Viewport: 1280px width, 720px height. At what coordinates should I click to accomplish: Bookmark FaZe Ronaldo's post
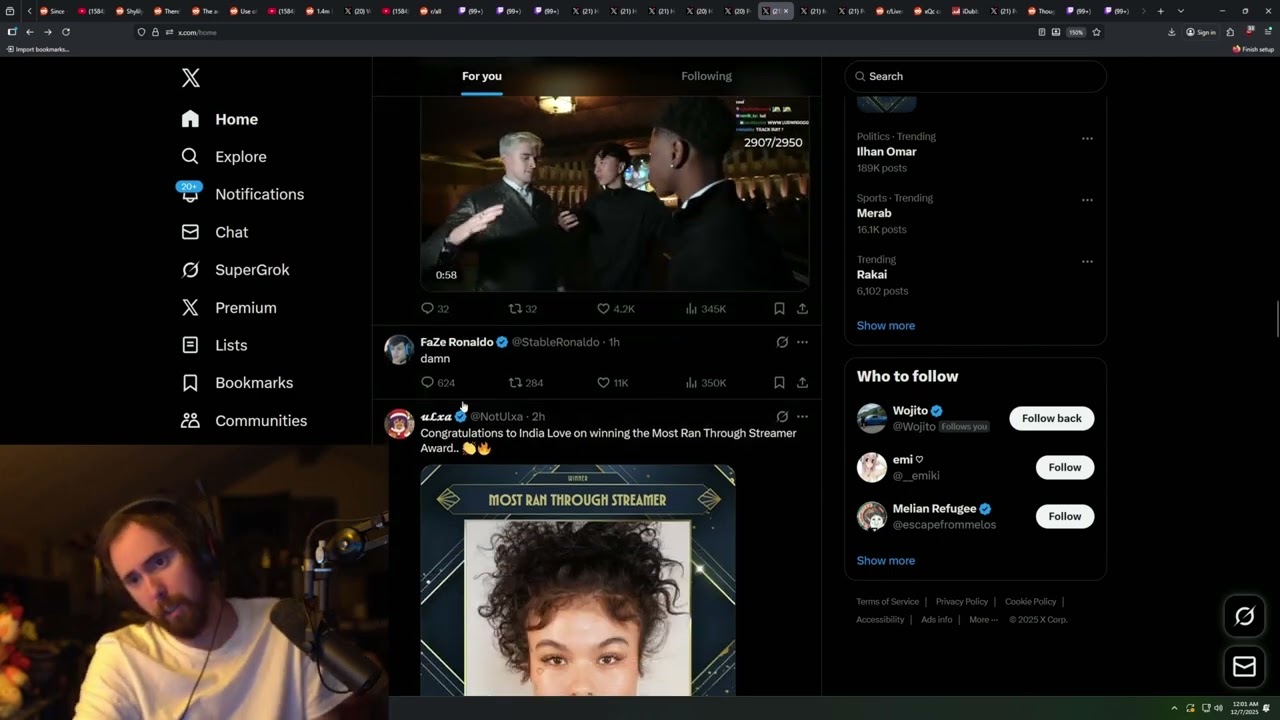[x=779, y=382]
